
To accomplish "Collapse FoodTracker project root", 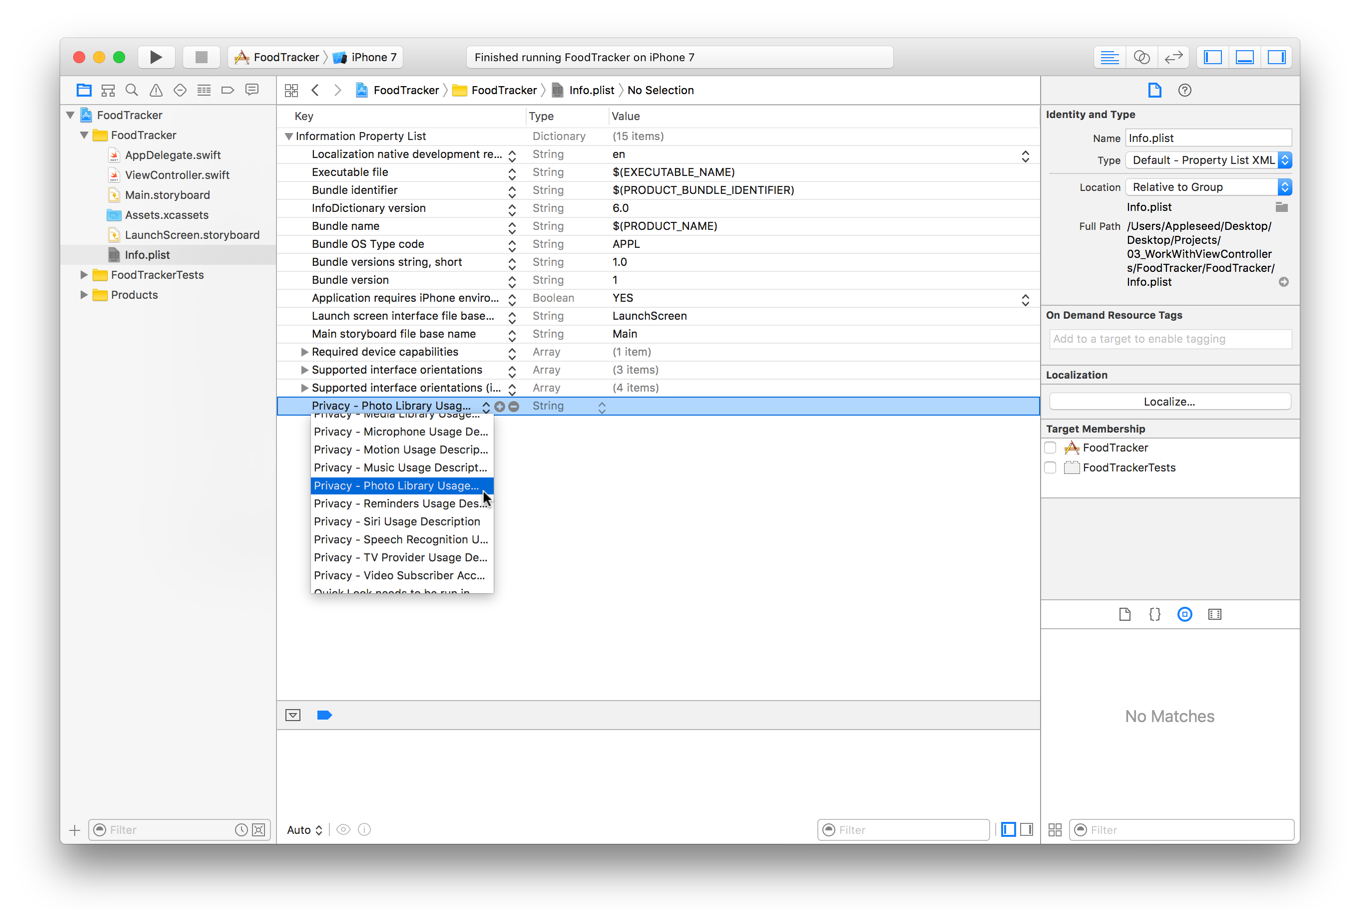I will (71, 115).
